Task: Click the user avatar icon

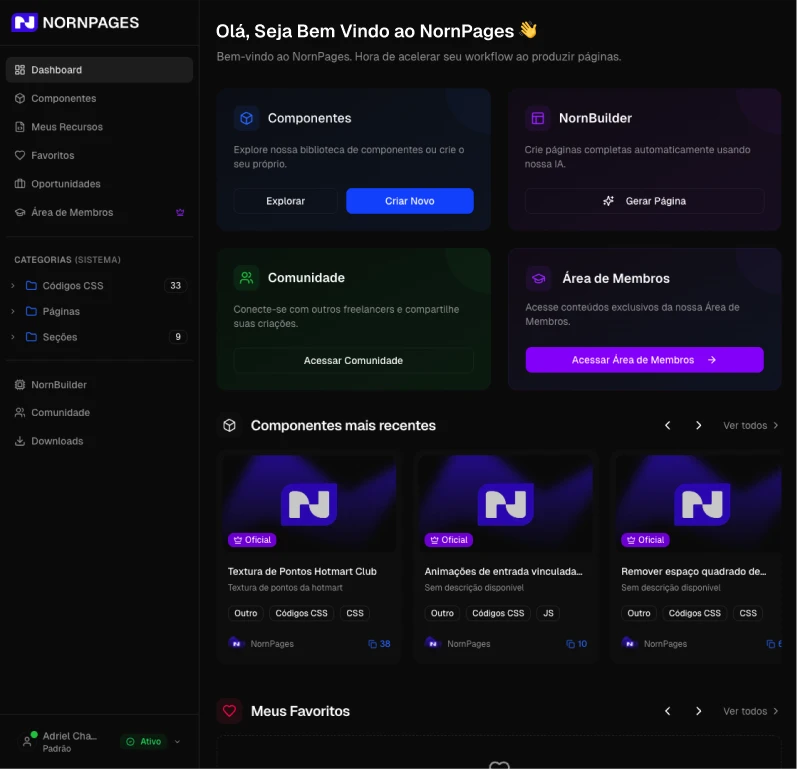Action: pyautogui.click(x=27, y=742)
